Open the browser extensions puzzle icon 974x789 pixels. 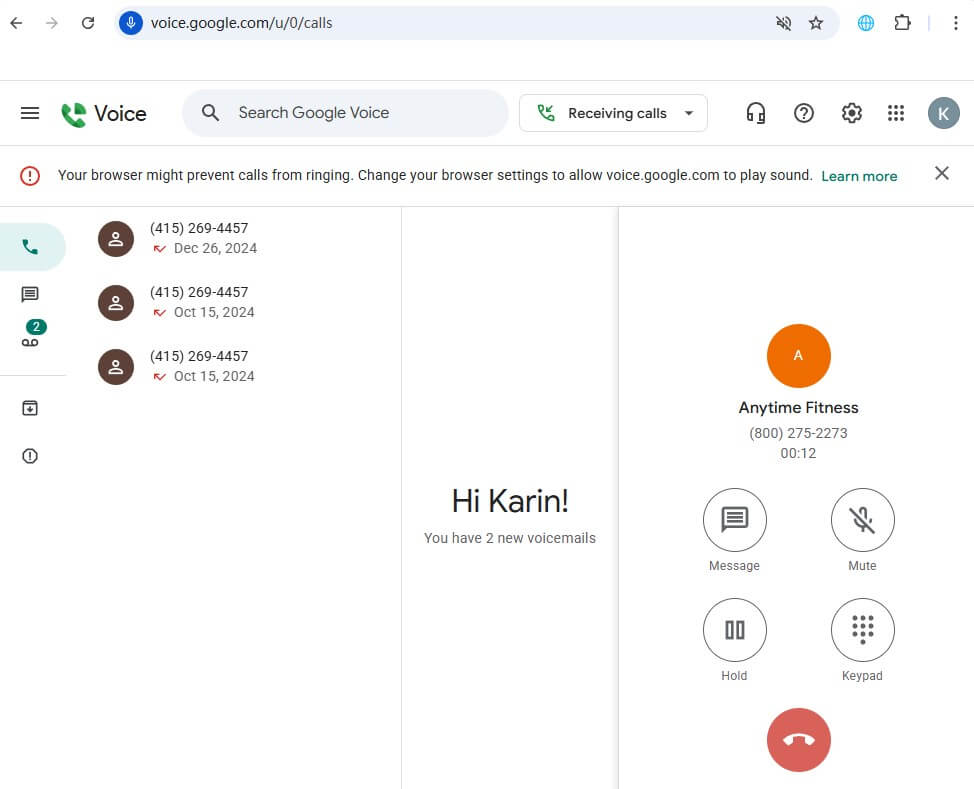[902, 23]
